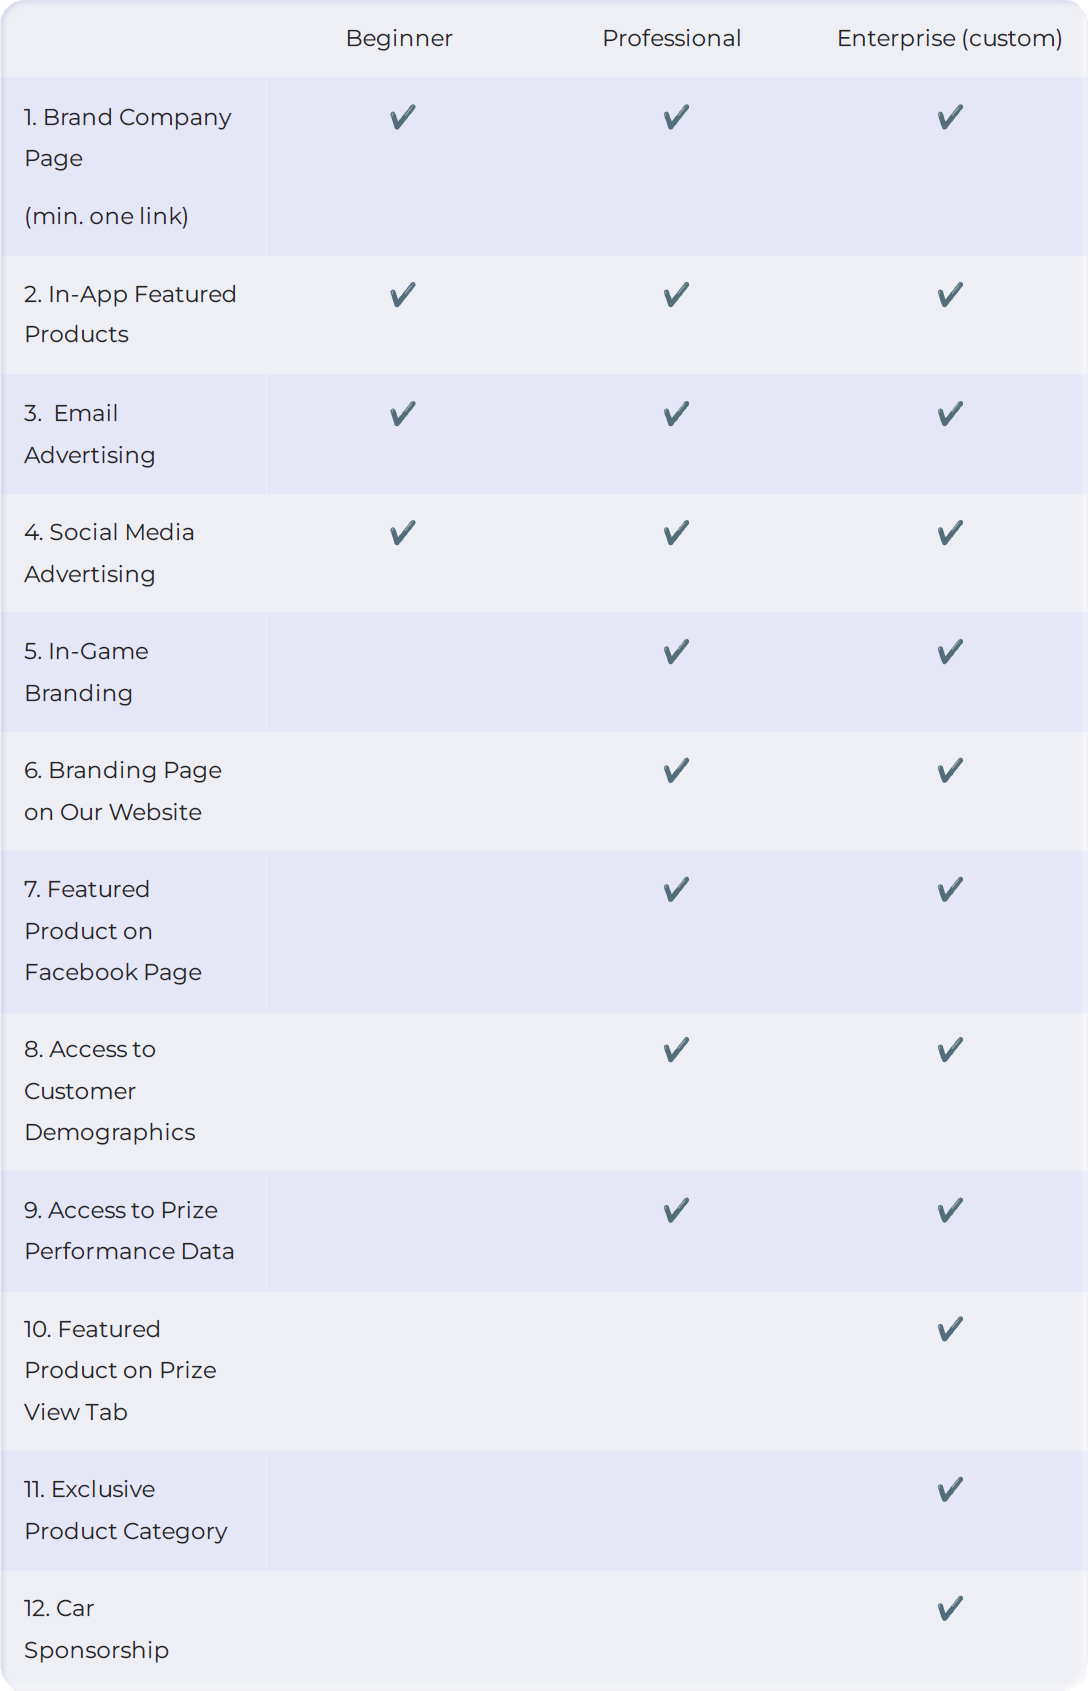Screen dimensions: 1088x1691
Task: Click the In-Game Branding feature label
Action: [86, 672]
